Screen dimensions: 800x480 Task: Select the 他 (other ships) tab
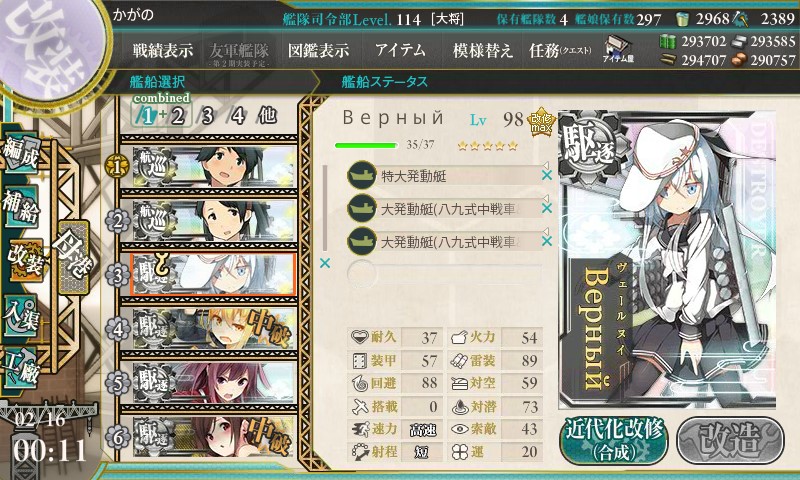click(x=267, y=115)
